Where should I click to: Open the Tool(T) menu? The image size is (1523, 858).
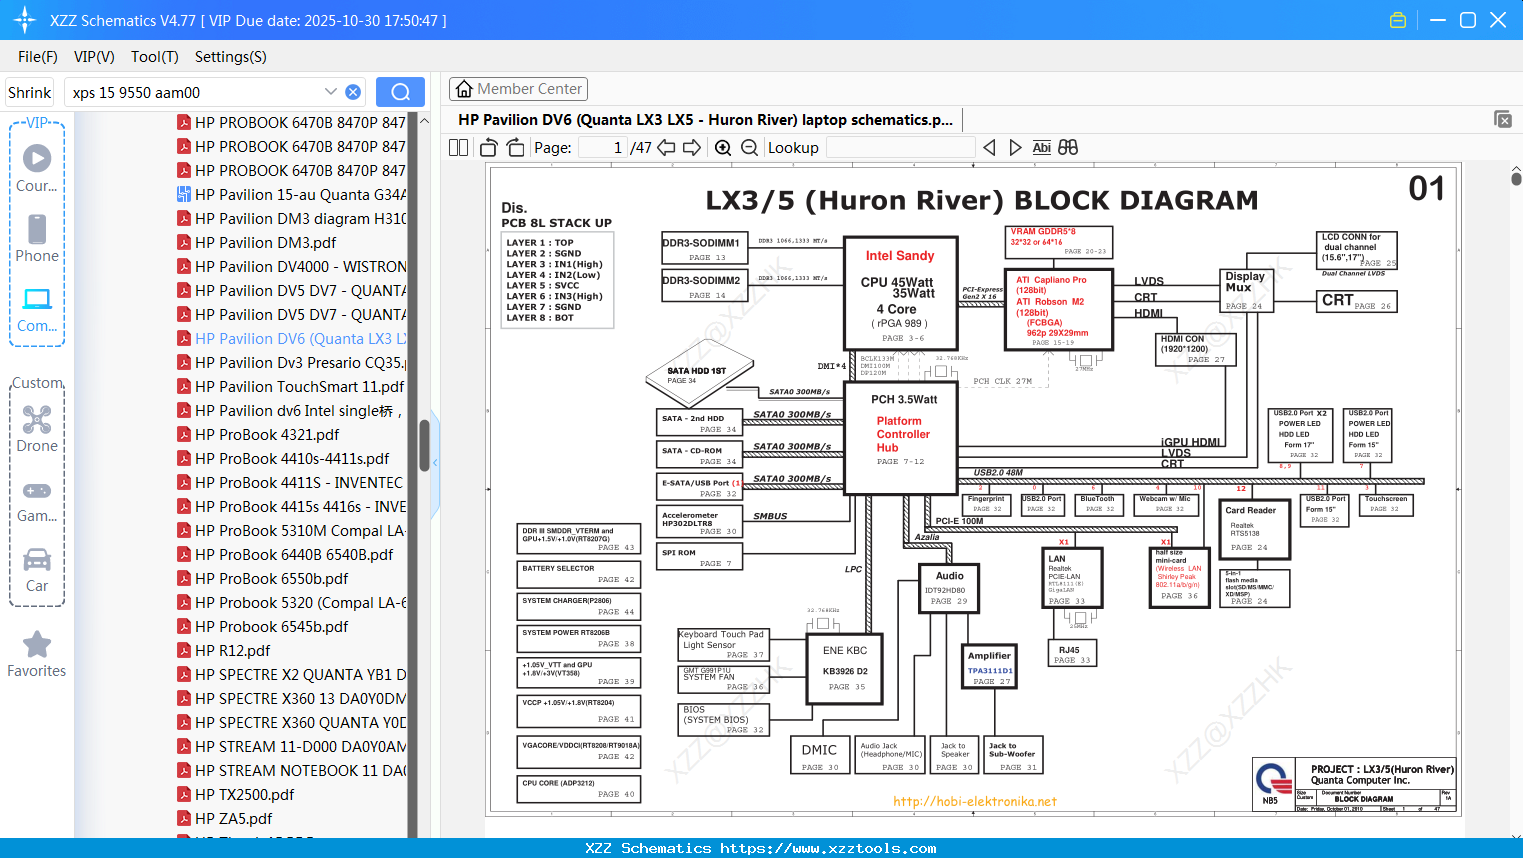click(x=155, y=57)
